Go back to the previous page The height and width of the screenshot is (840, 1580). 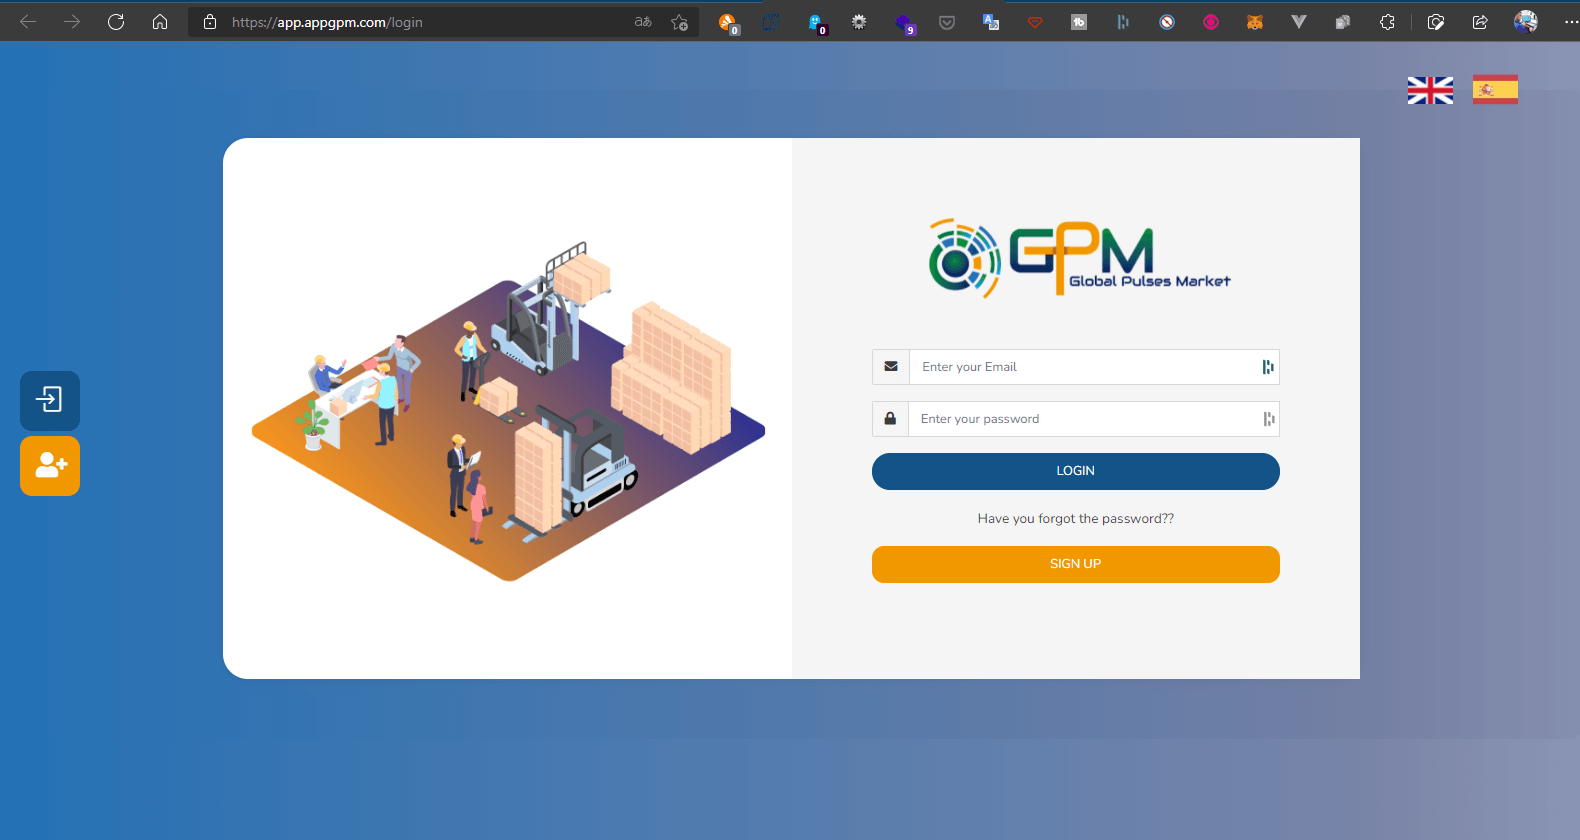pos(28,22)
